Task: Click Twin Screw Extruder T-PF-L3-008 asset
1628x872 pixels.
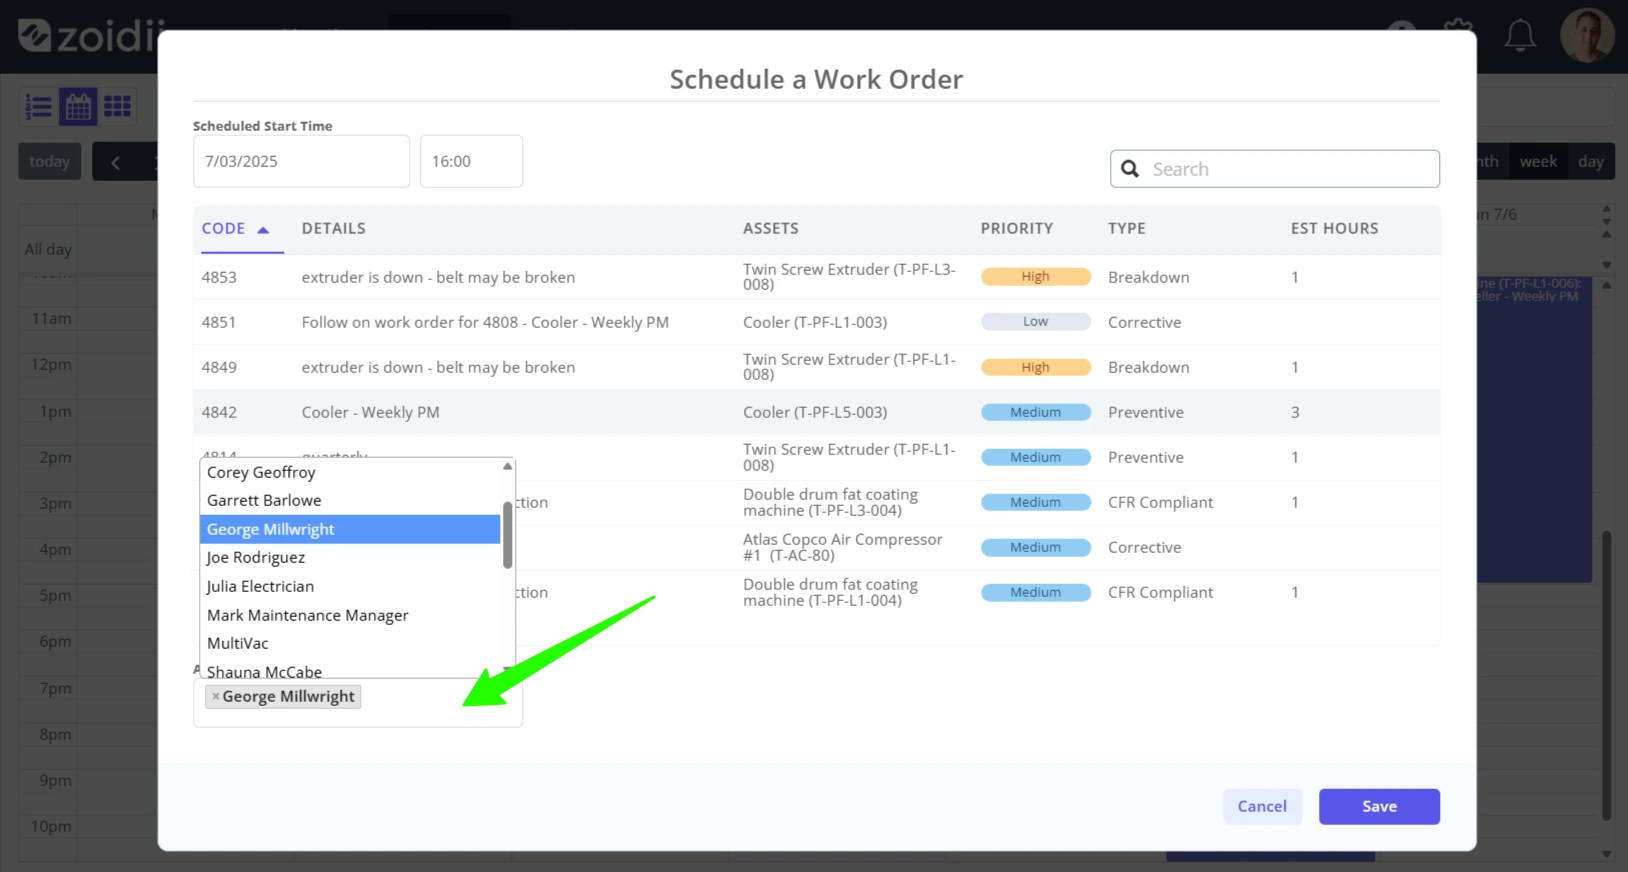Action: 849,277
